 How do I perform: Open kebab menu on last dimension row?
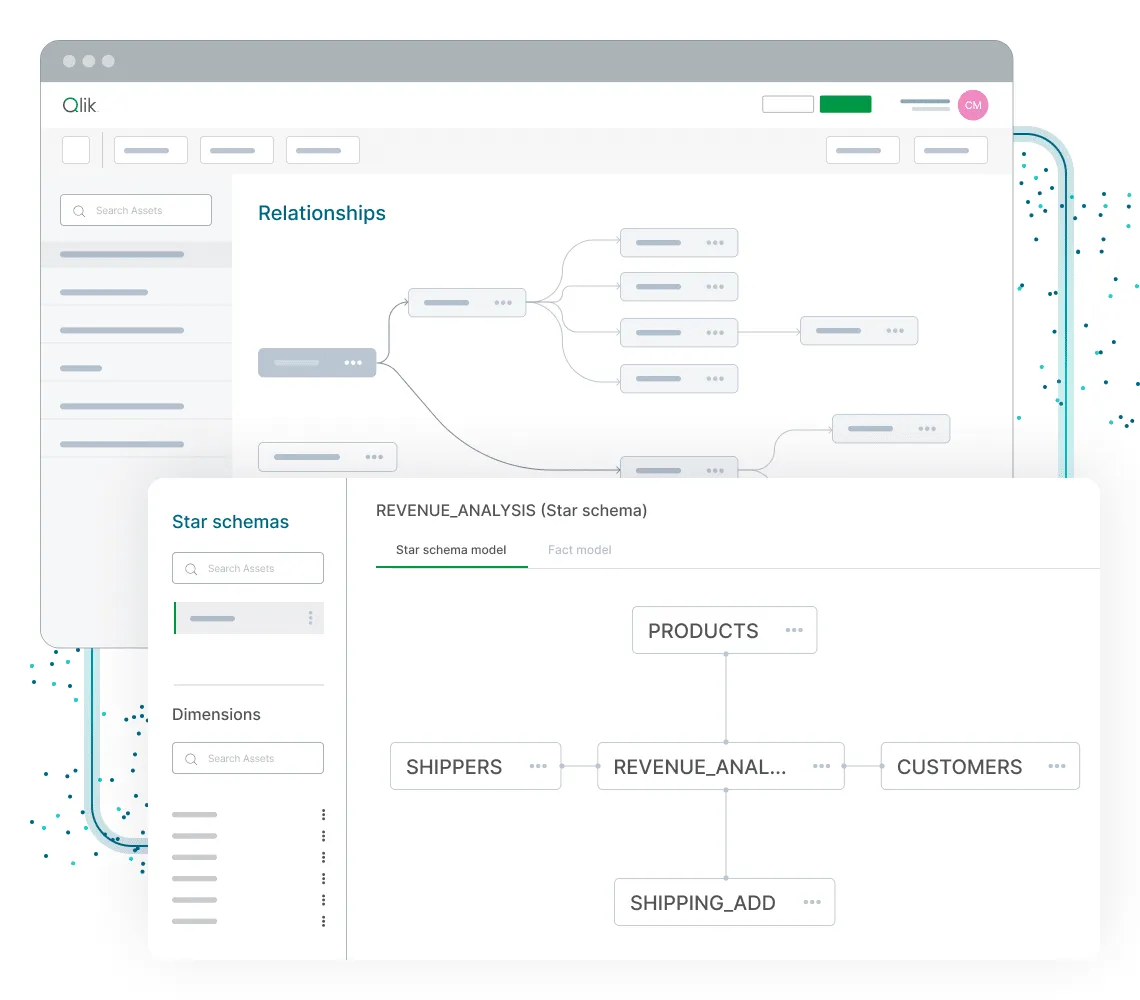pyautogui.click(x=324, y=921)
